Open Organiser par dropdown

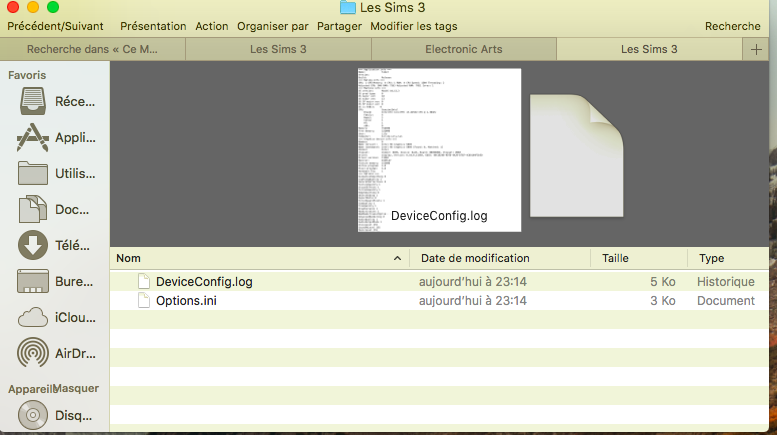(273, 26)
